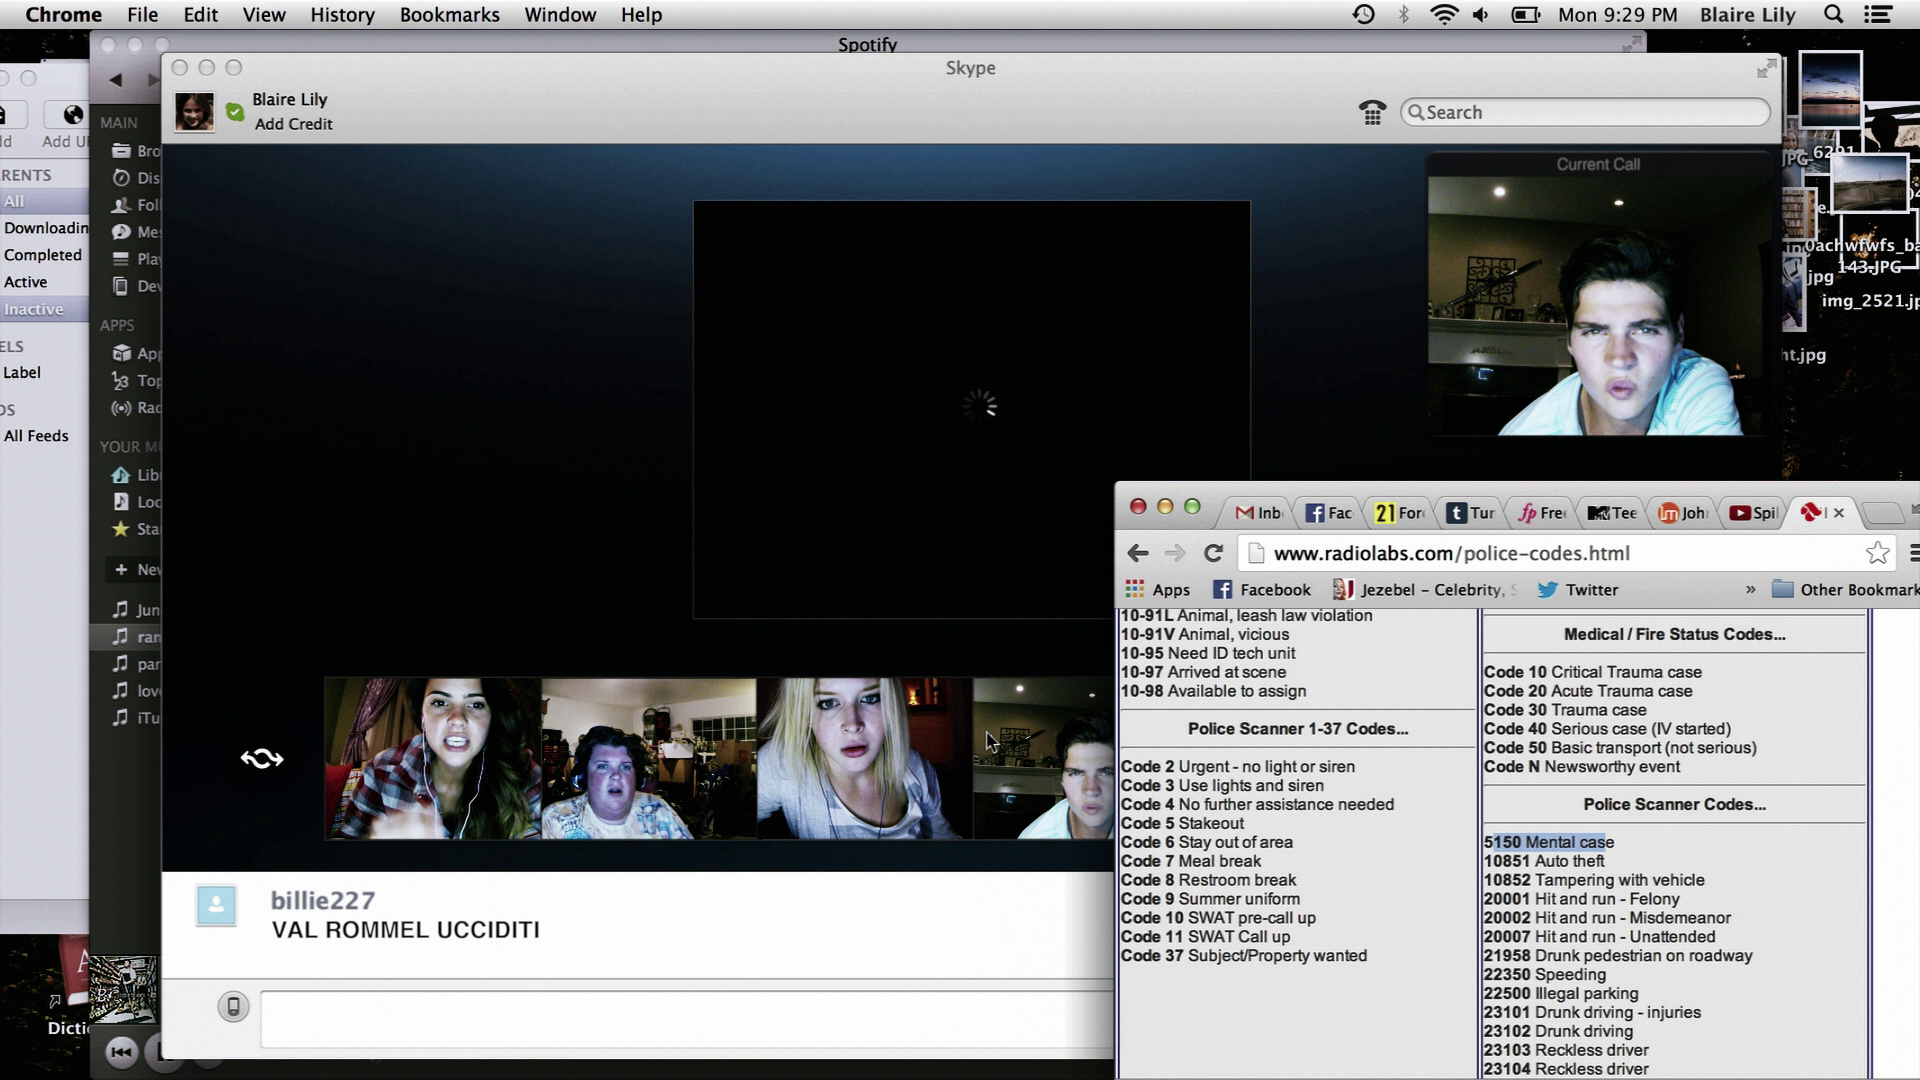Select blonde caller video thumbnail
The image size is (1920, 1080).
pos(865,758)
